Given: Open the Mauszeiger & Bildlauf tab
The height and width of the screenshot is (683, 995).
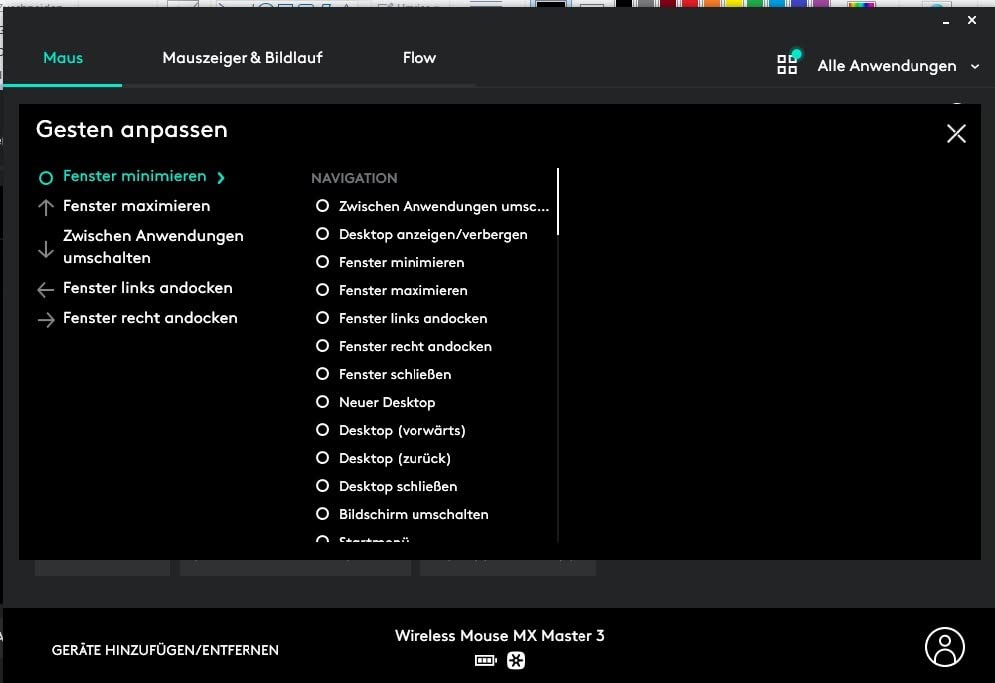Looking at the screenshot, I should pyautogui.click(x=242, y=58).
